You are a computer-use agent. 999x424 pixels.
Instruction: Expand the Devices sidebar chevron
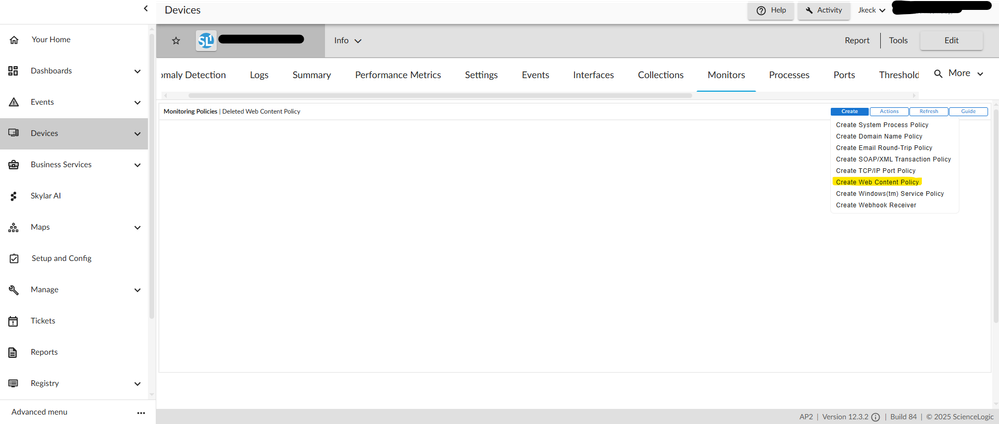pos(137,134)
